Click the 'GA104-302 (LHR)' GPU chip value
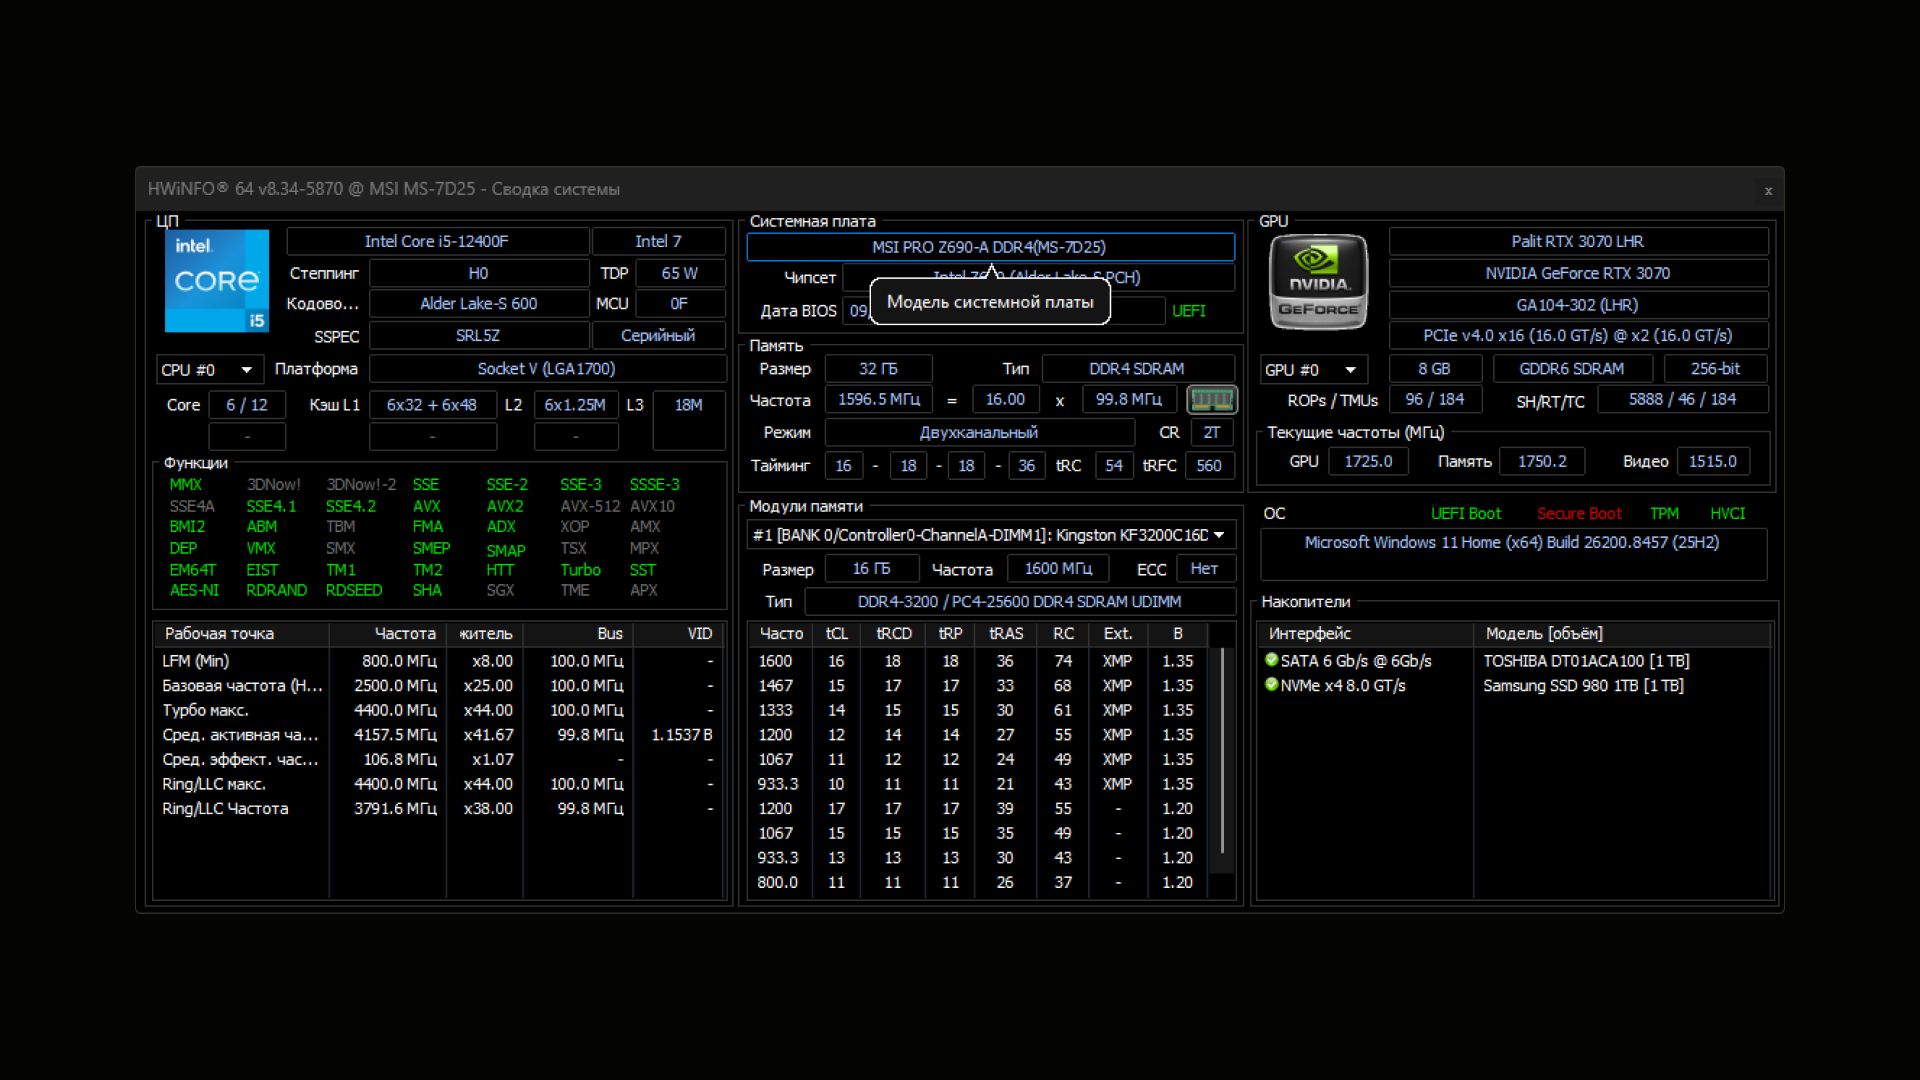Screen dimensions: 1920x1080 [x=1578, y=305]
